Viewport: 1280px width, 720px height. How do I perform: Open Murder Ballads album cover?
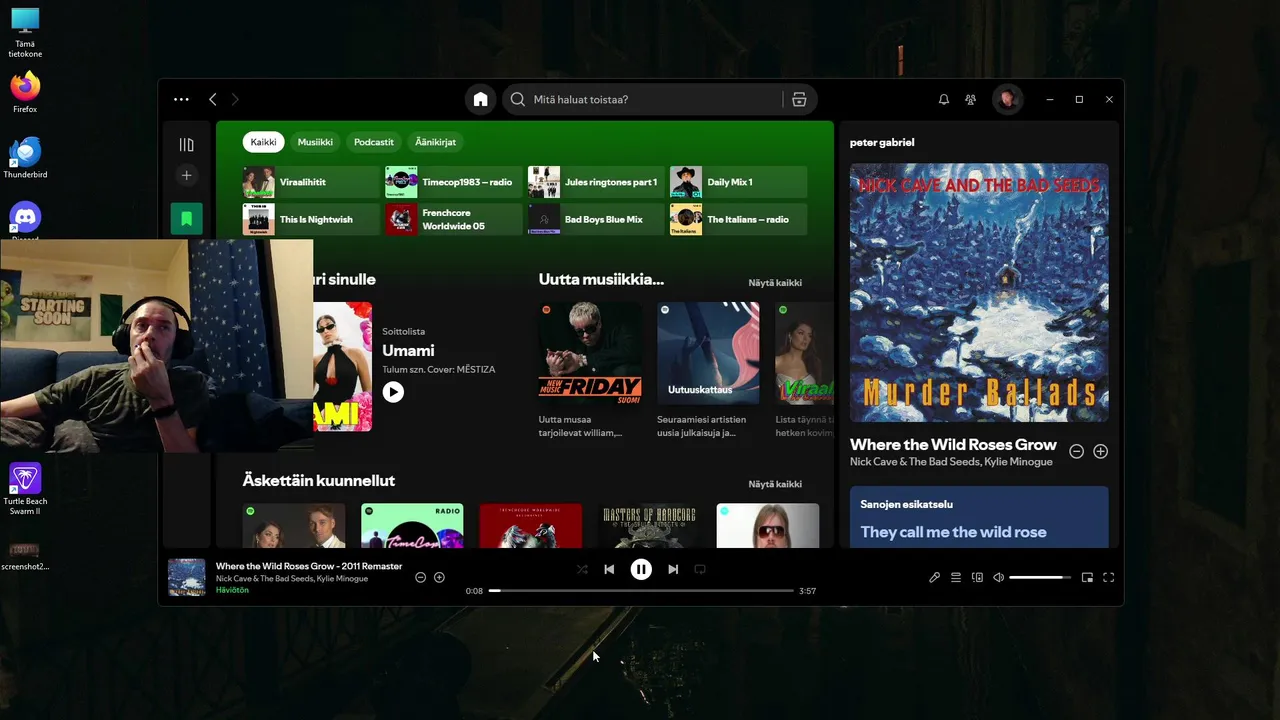point(979,293)
